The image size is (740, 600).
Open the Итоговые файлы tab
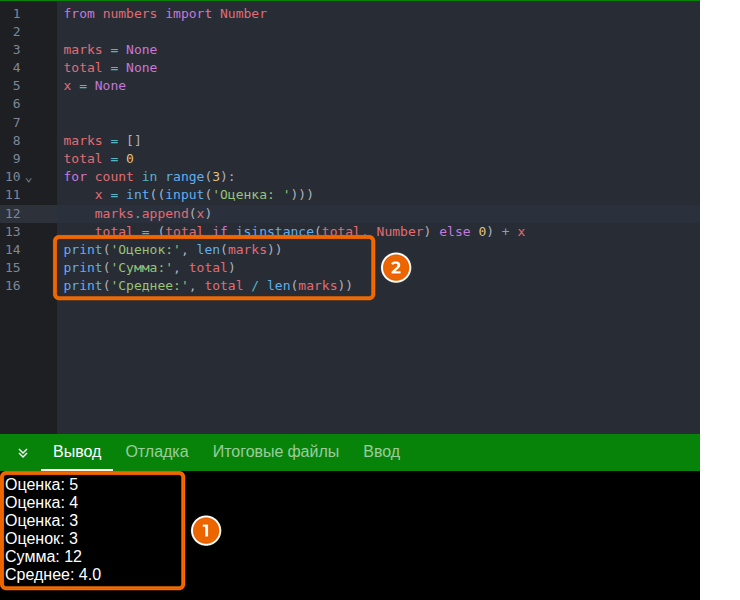(276, 452)
